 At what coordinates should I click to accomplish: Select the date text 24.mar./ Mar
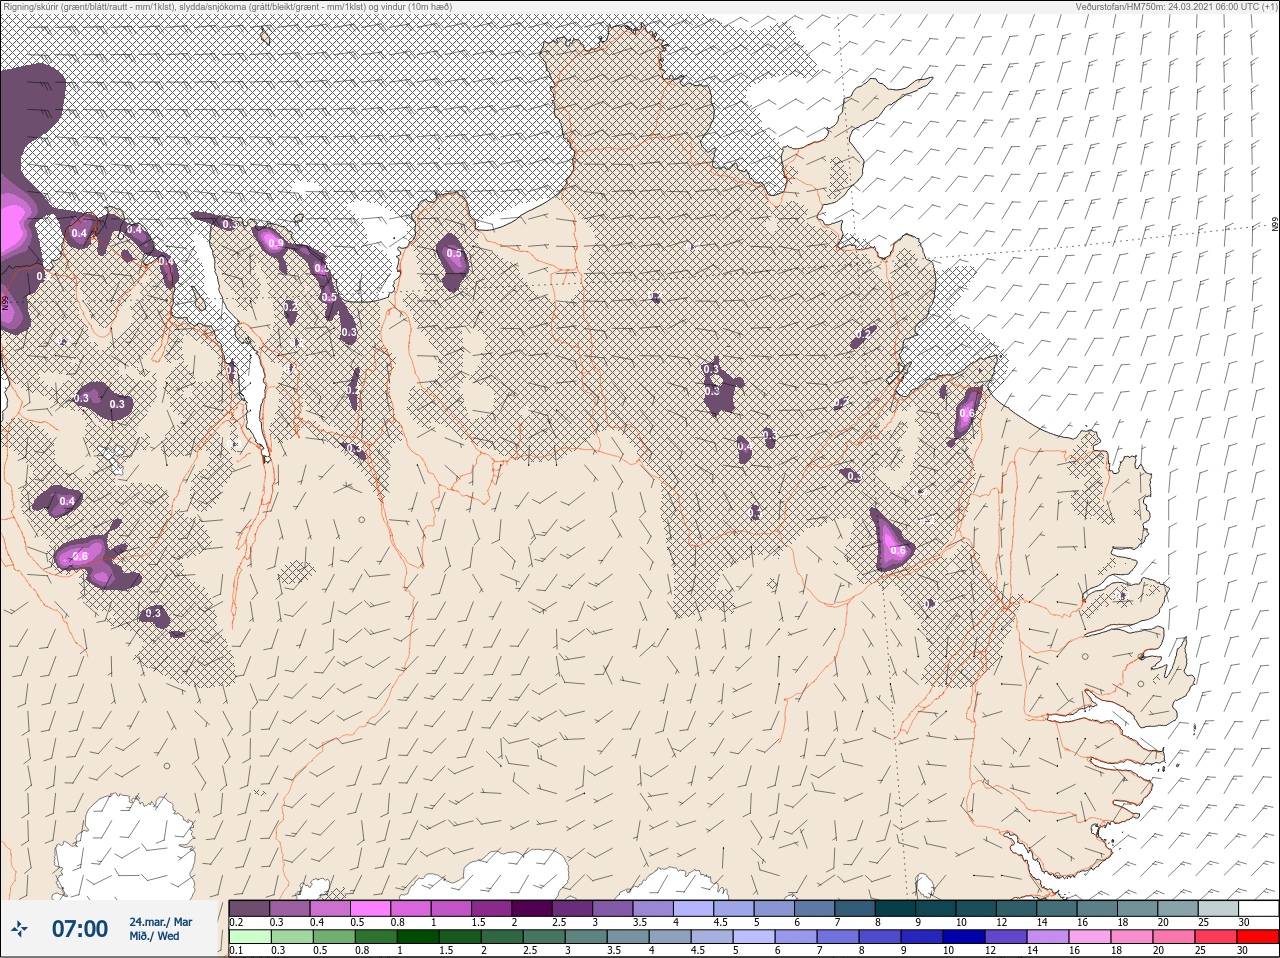coord(161,922)
